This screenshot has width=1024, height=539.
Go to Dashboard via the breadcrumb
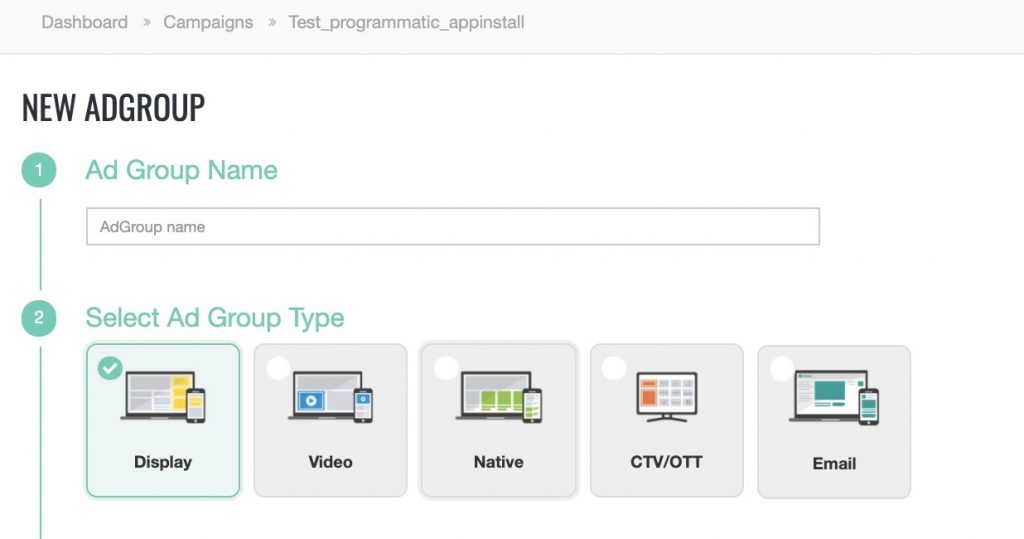pos(84,22)
